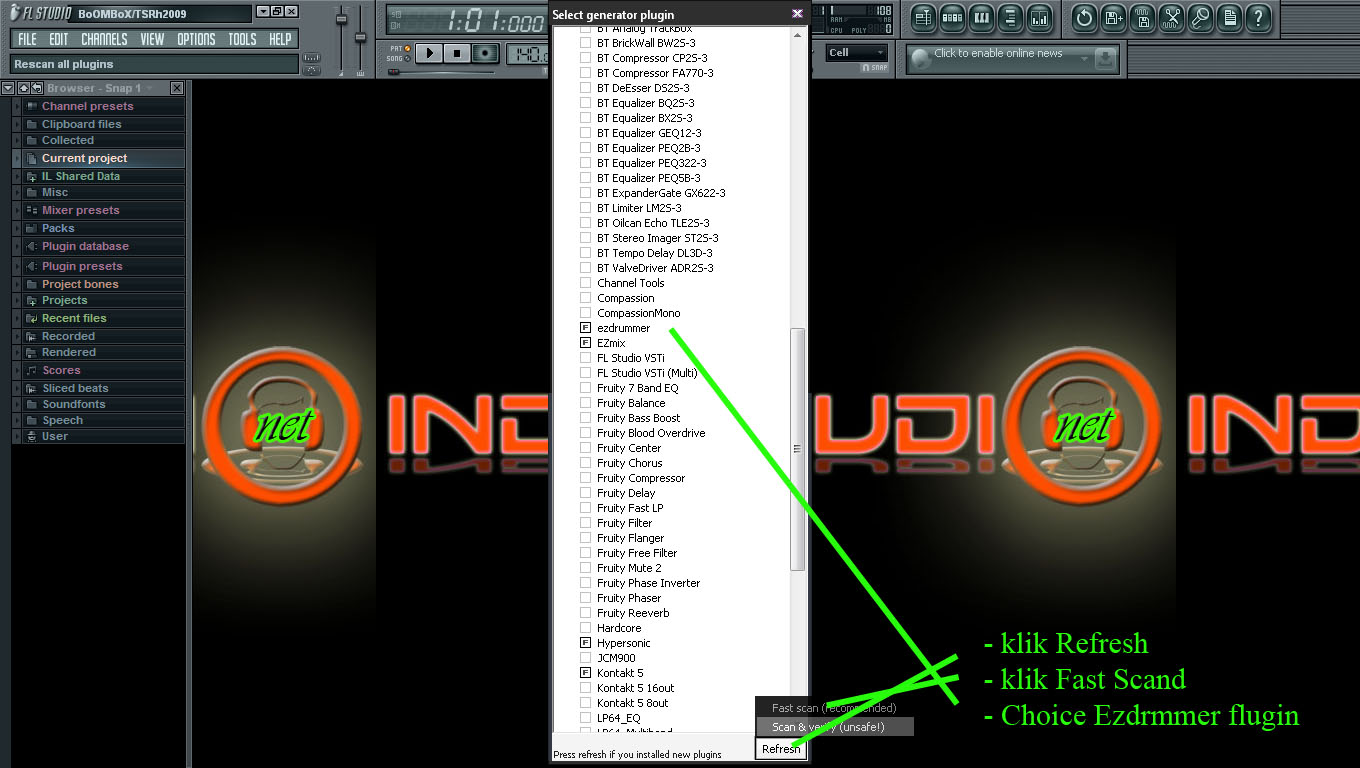Open the Cell snap dropdown

coord(857,53)
